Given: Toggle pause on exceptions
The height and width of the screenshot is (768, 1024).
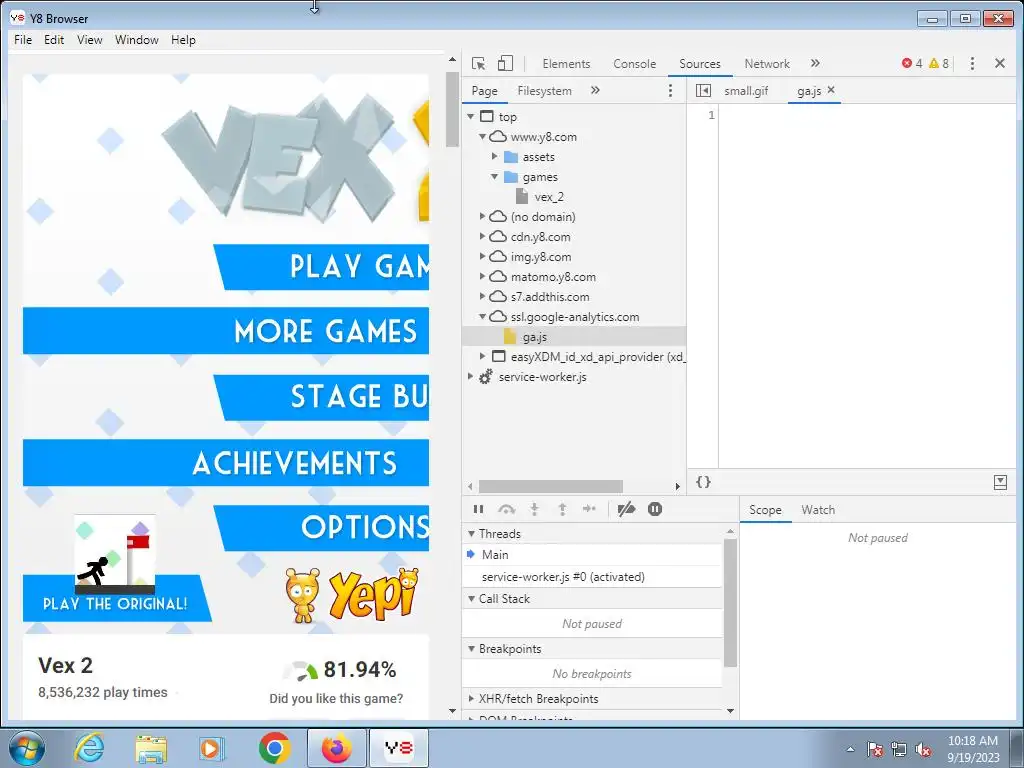Looking at the screenshot, I should tap(655, 509).
